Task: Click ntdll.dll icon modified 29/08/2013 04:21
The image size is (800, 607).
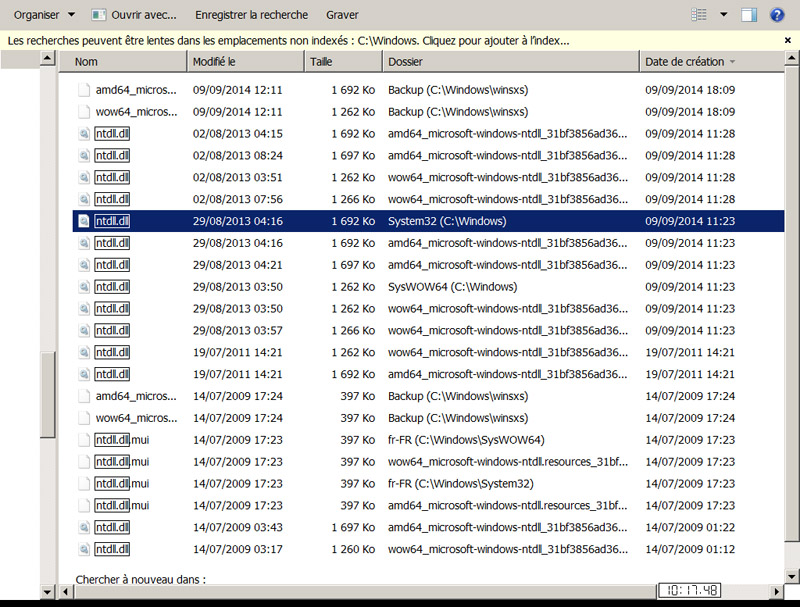Action: [84, 265]
